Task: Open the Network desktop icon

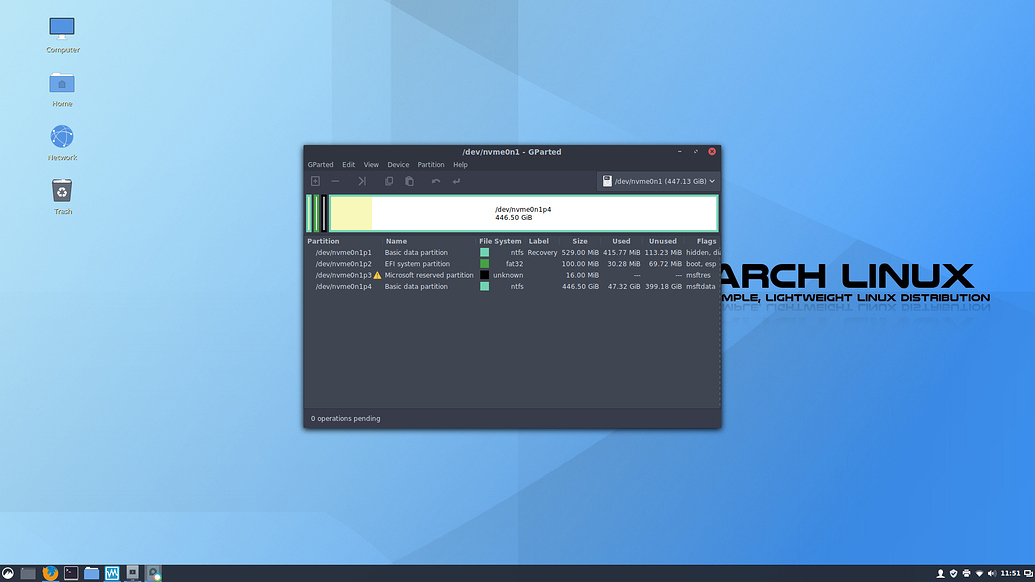Action: (x=62, y=143)
